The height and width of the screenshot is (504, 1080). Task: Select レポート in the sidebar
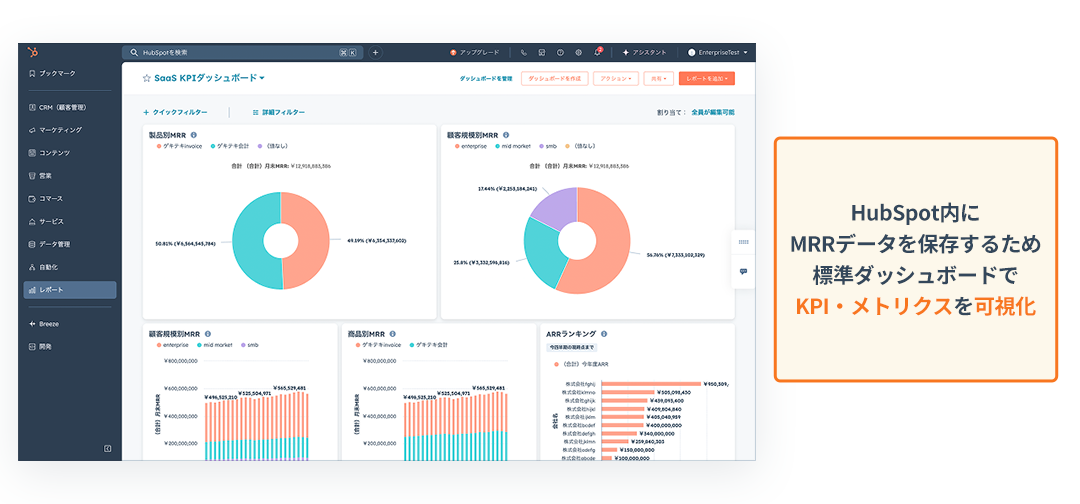click(51, 290)
